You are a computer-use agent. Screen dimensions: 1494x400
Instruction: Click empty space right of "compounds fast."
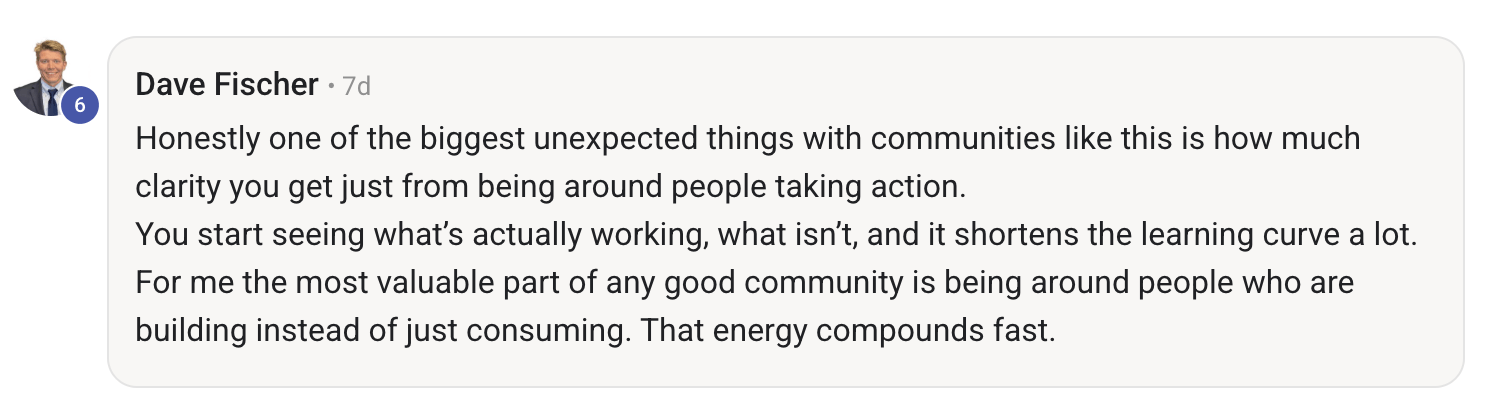[x=1250, y=330]
